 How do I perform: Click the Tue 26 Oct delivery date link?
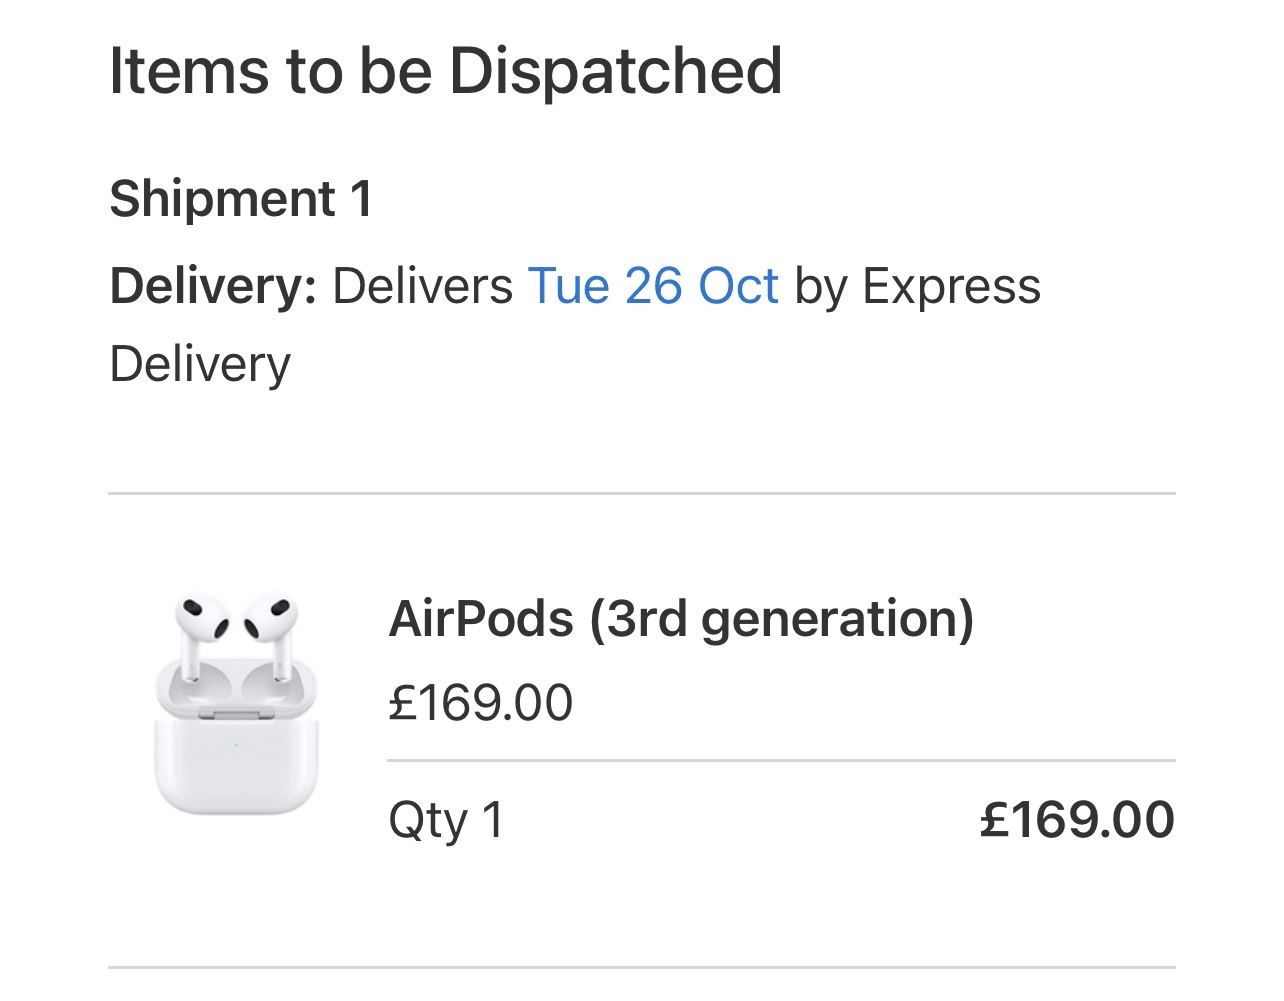click(652, 287)
